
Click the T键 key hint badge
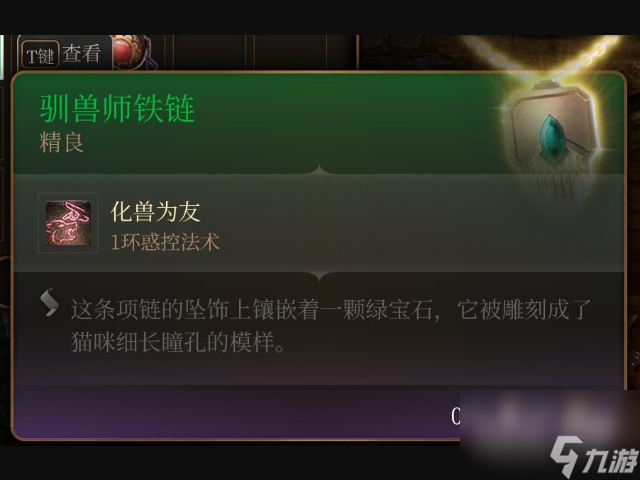click(x=40, y=55)
